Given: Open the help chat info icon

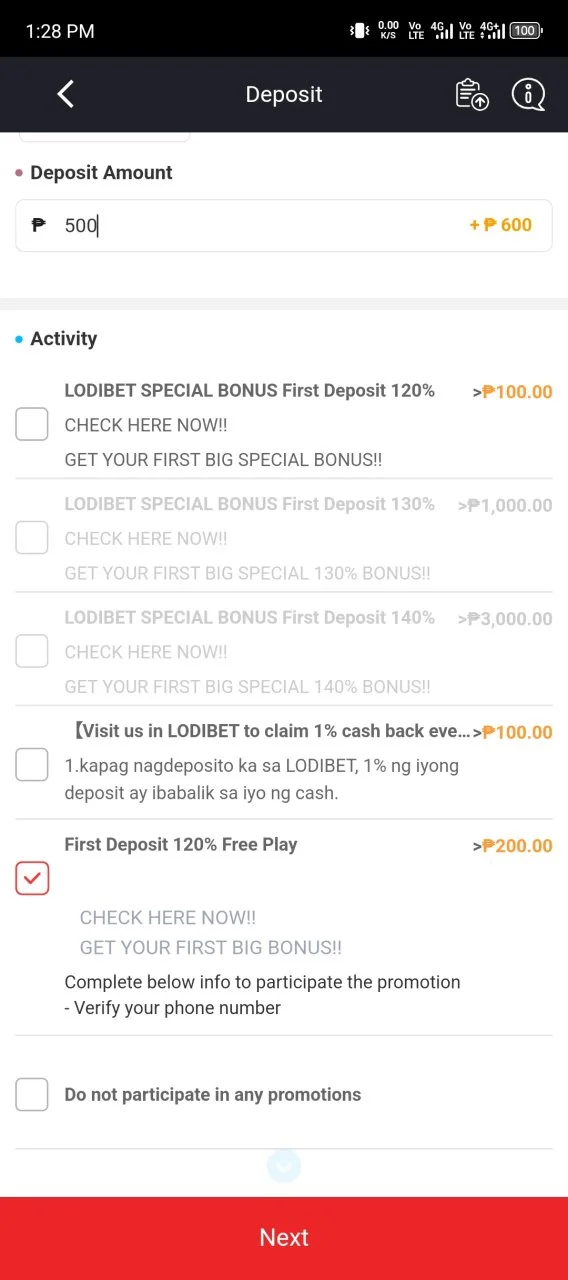Looking at the screenshot, I should [x=528, y=94].
